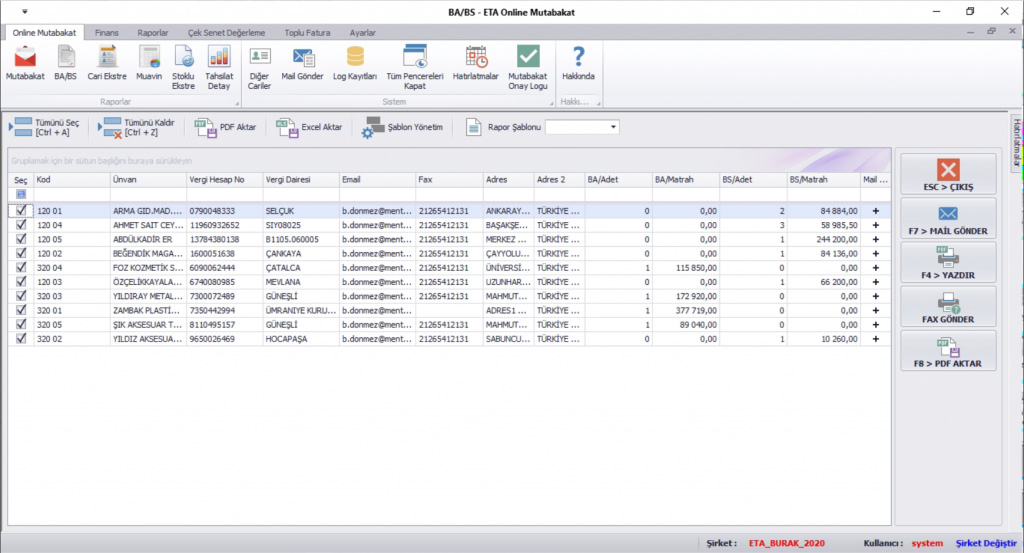
Task: Uncheck the 120 03 ÖZÇELİKKAYALA checkbox
Action: (x=21, y=281)
